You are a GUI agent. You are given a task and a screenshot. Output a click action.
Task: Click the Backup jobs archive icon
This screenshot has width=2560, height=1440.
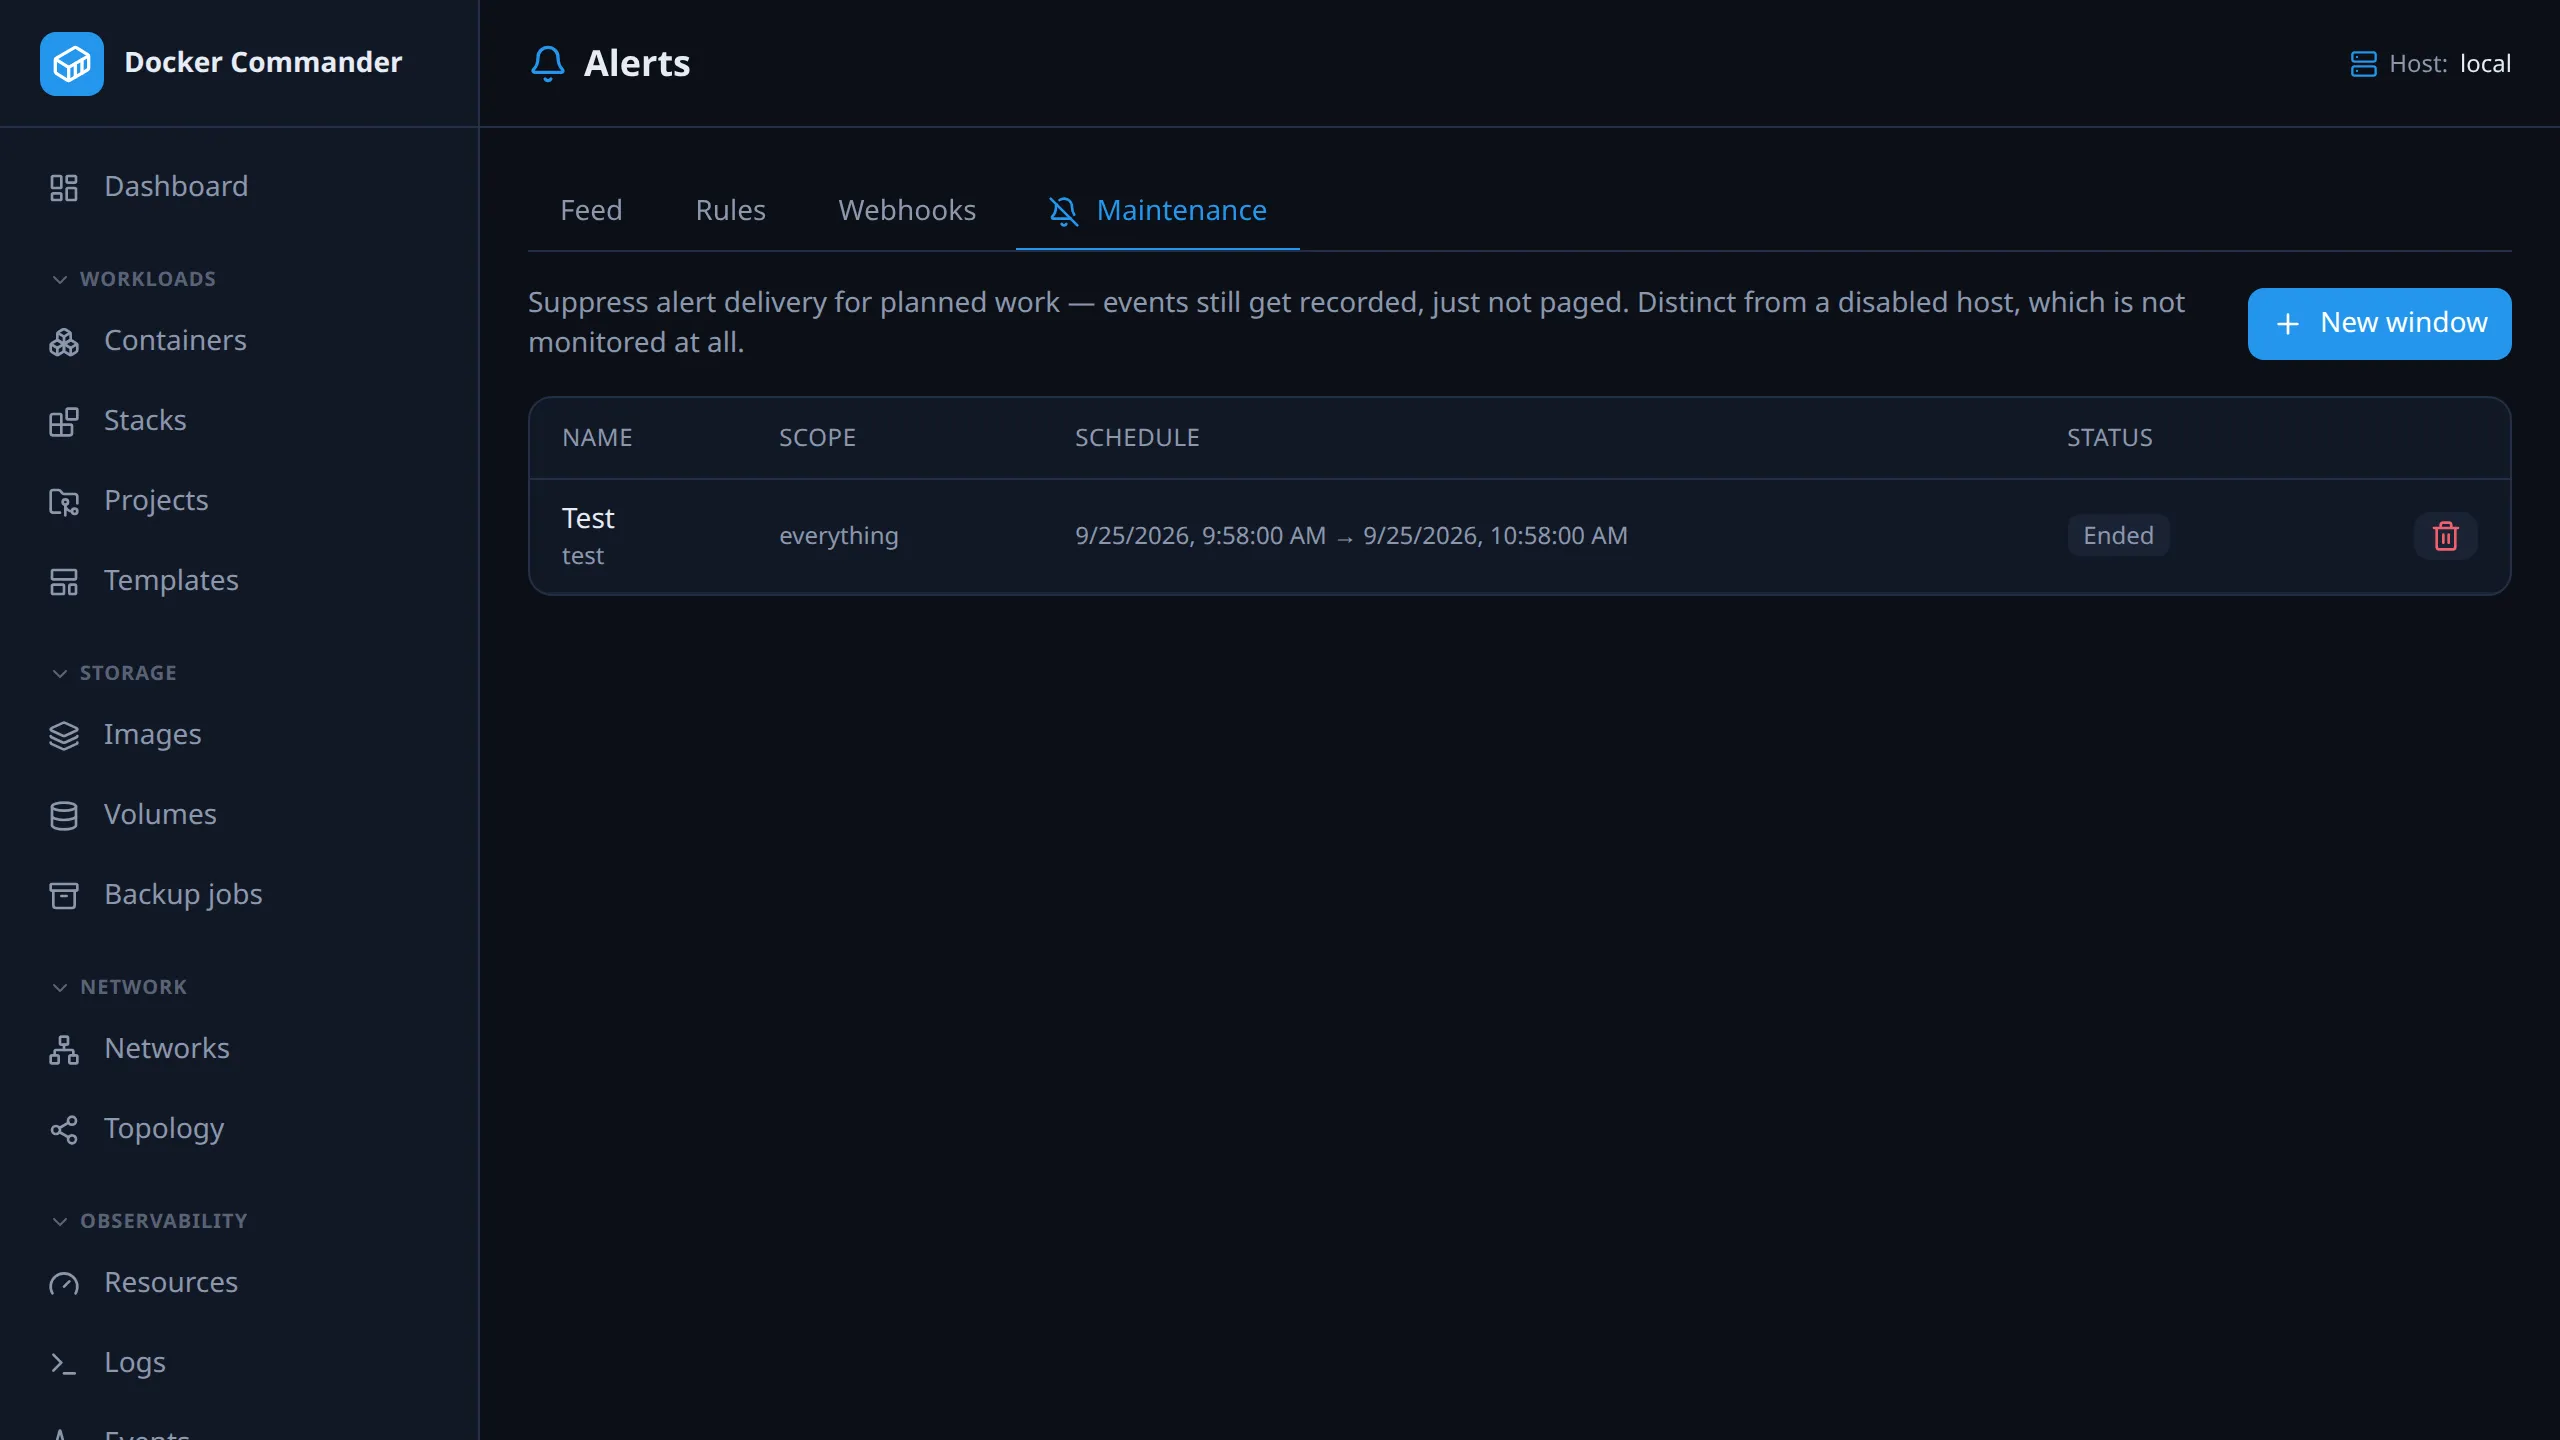coord(64,895)
